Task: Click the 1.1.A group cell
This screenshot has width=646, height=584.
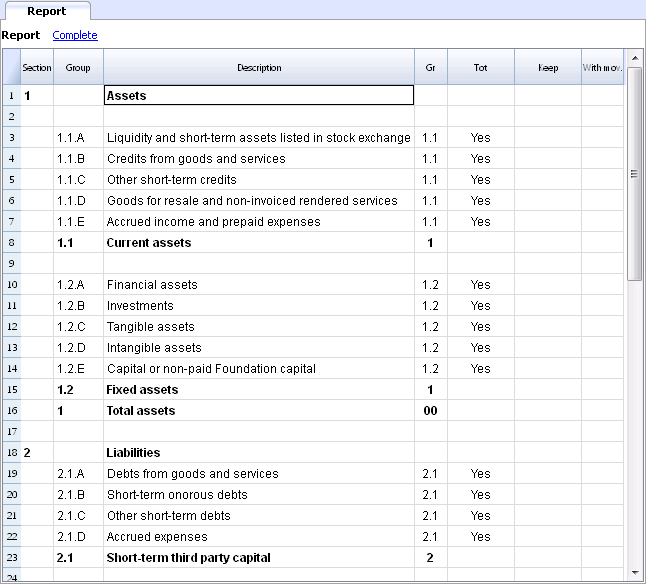Action: [x=78, y=138]
